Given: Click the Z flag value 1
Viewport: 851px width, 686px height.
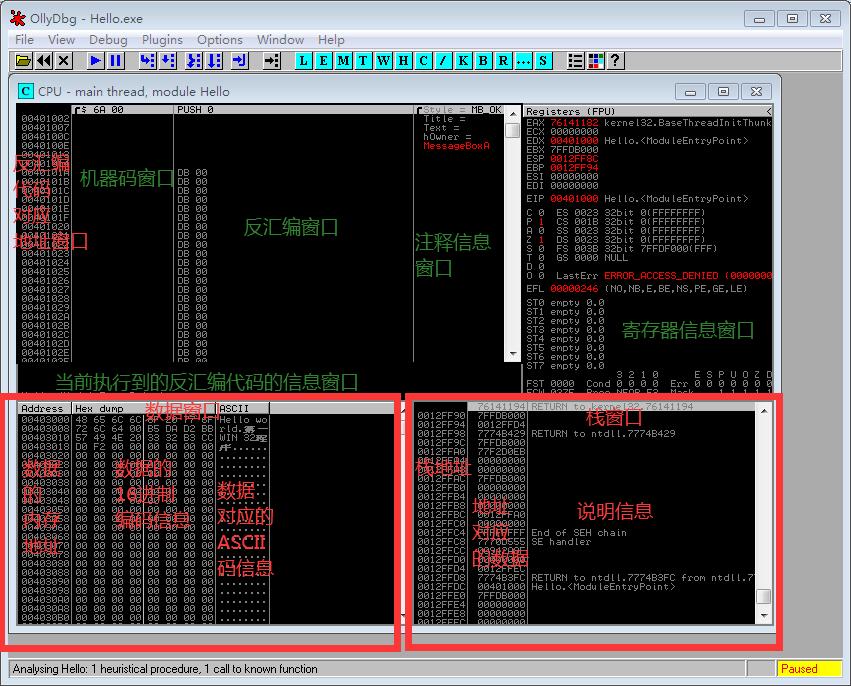Looking at the screenshot, I should click(x=541, y=239).
